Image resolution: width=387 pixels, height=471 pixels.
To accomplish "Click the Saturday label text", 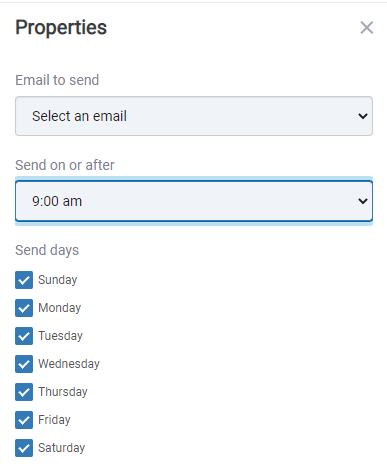I will pyautogui.click(x=62, y=448).
